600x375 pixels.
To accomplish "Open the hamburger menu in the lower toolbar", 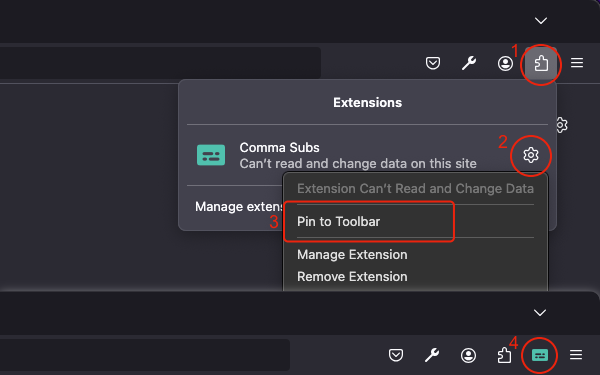I will (576, 355).
